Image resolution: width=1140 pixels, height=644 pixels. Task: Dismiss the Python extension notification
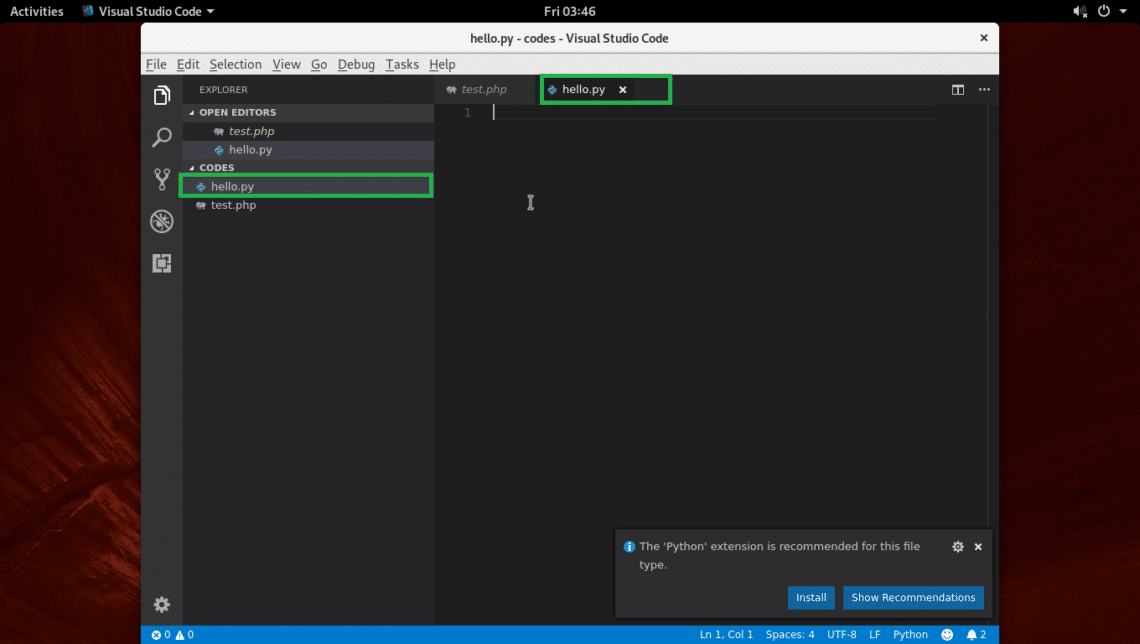click(x=978, y=547)
